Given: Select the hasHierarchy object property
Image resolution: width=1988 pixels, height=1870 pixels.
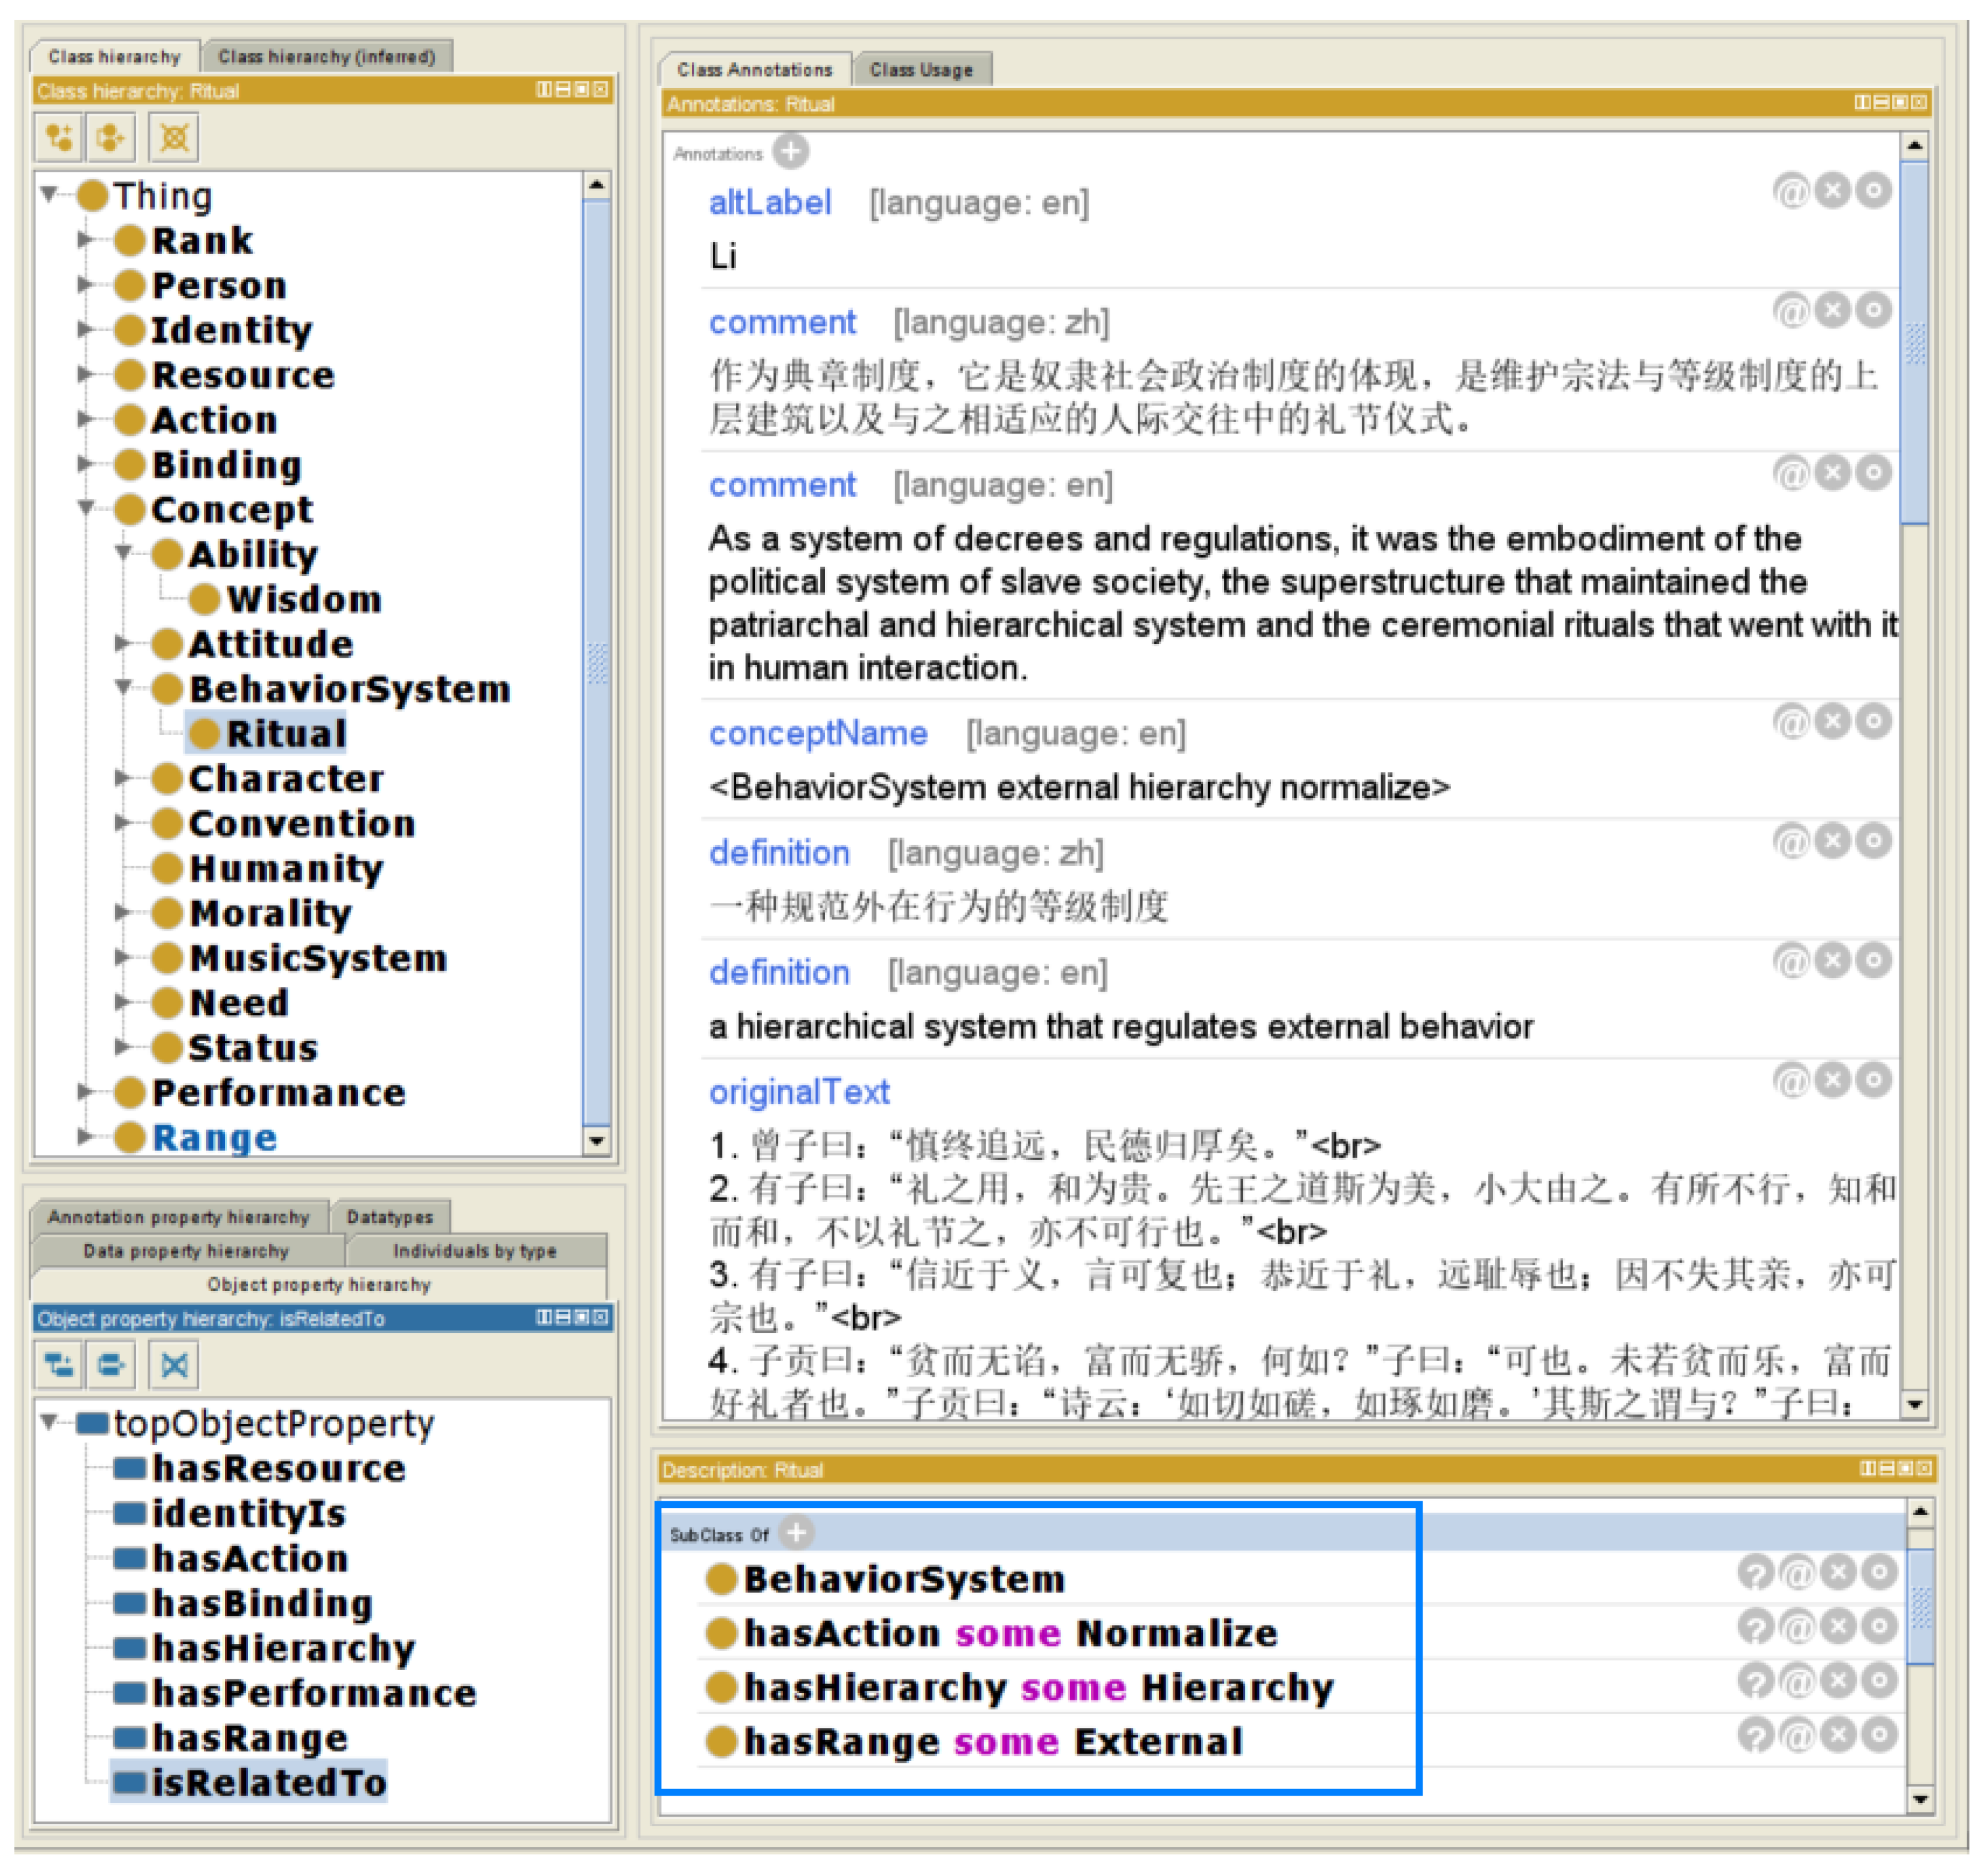Looking at the screenshot, I should pos(283,1648).
